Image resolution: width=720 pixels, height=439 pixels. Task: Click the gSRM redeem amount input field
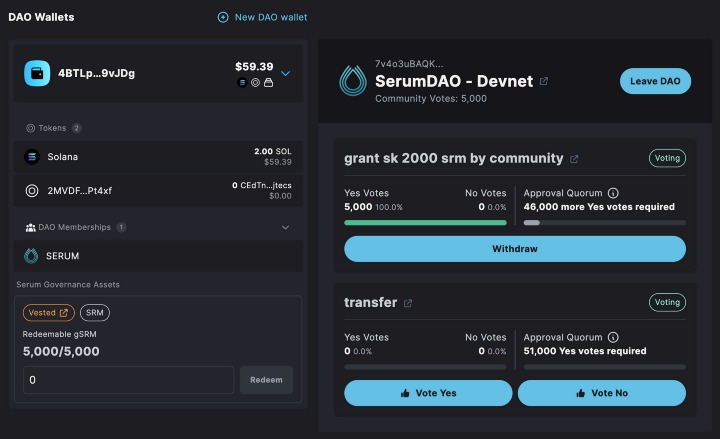129,380
